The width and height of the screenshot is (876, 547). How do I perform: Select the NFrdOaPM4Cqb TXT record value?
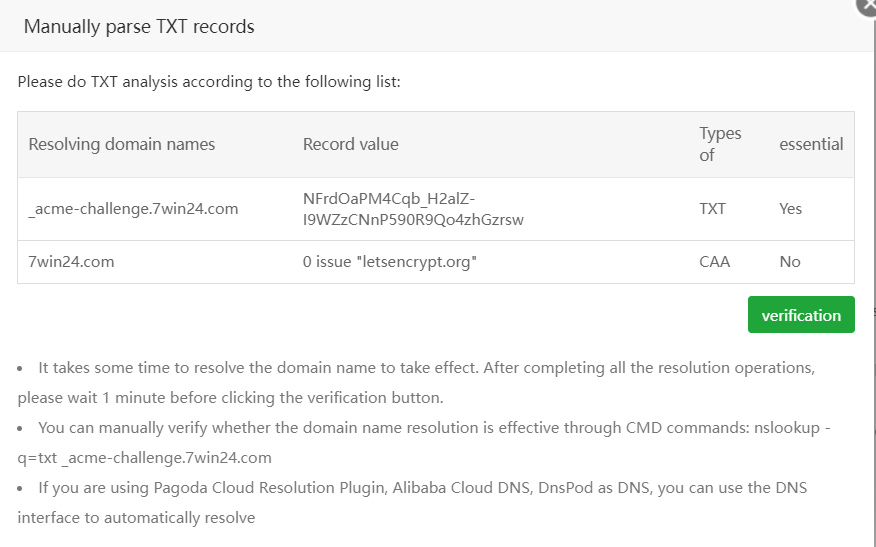coord(413,208)
